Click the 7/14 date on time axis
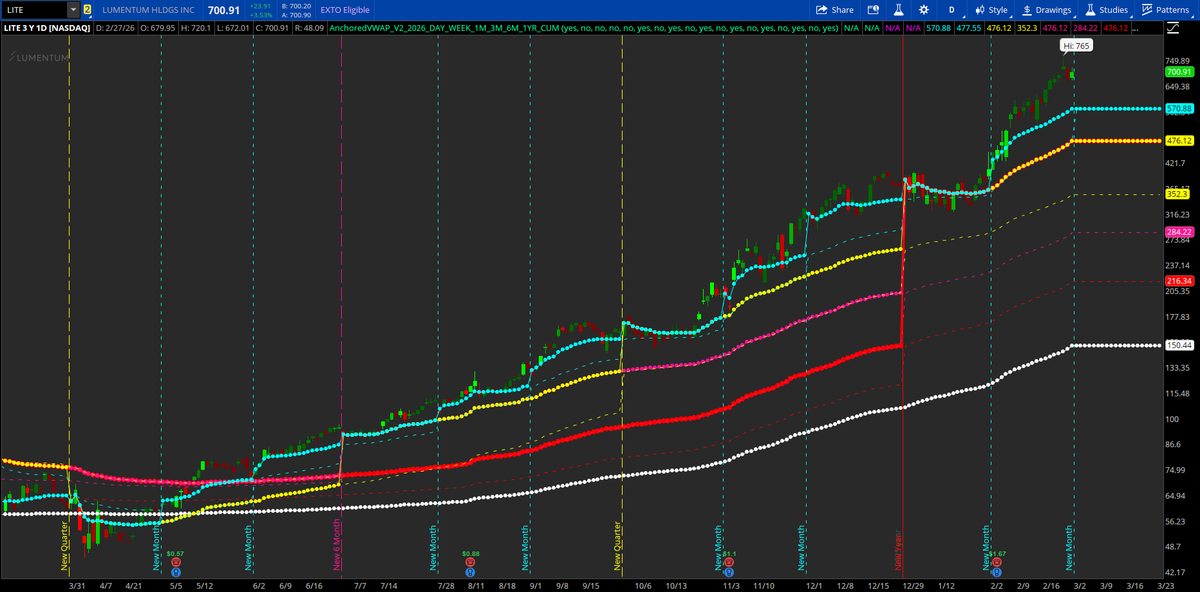1200x592 pixels. (388, 585)
